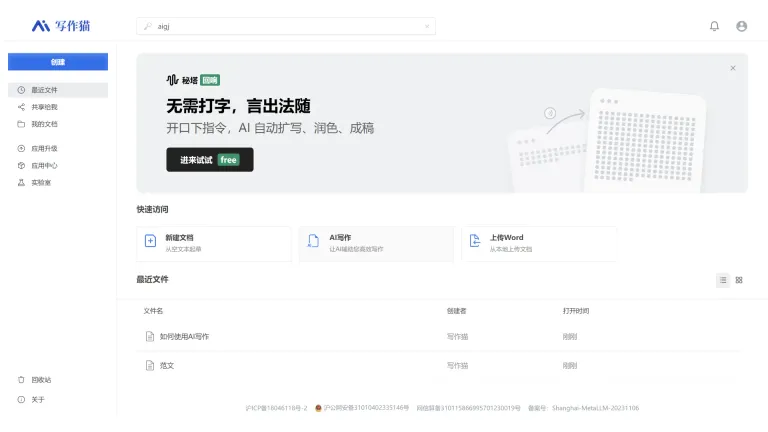Switch to grid view layout icon

739,280
